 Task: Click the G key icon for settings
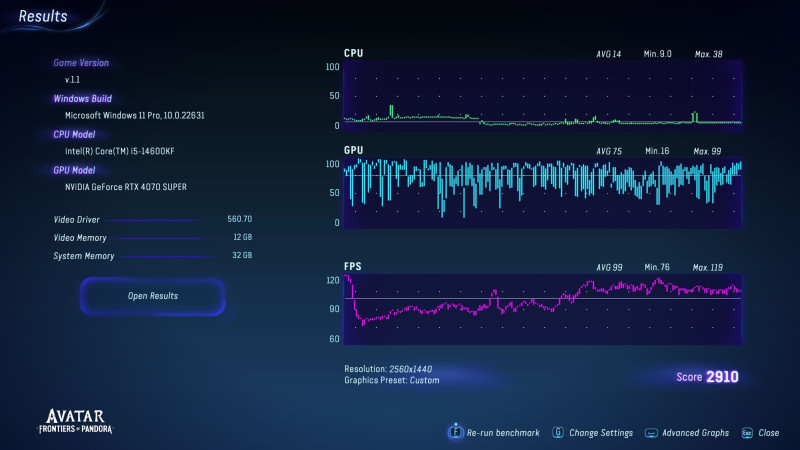(558, 432)
